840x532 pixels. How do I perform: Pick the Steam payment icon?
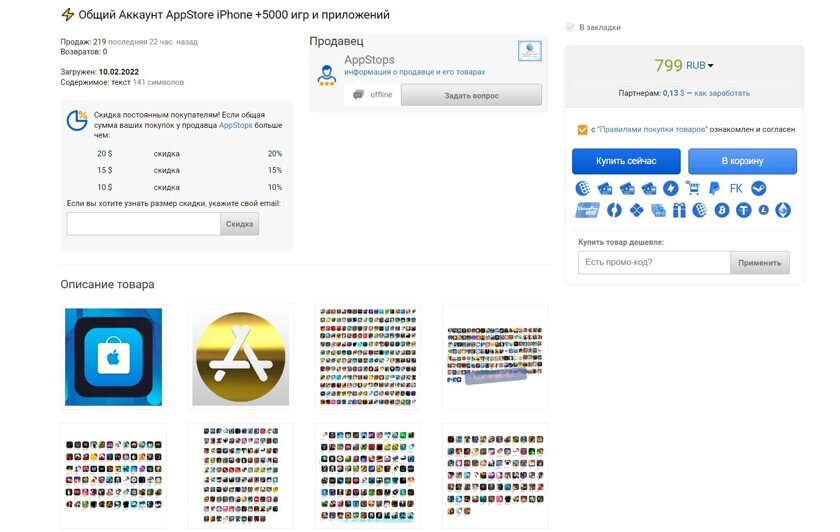759,188
